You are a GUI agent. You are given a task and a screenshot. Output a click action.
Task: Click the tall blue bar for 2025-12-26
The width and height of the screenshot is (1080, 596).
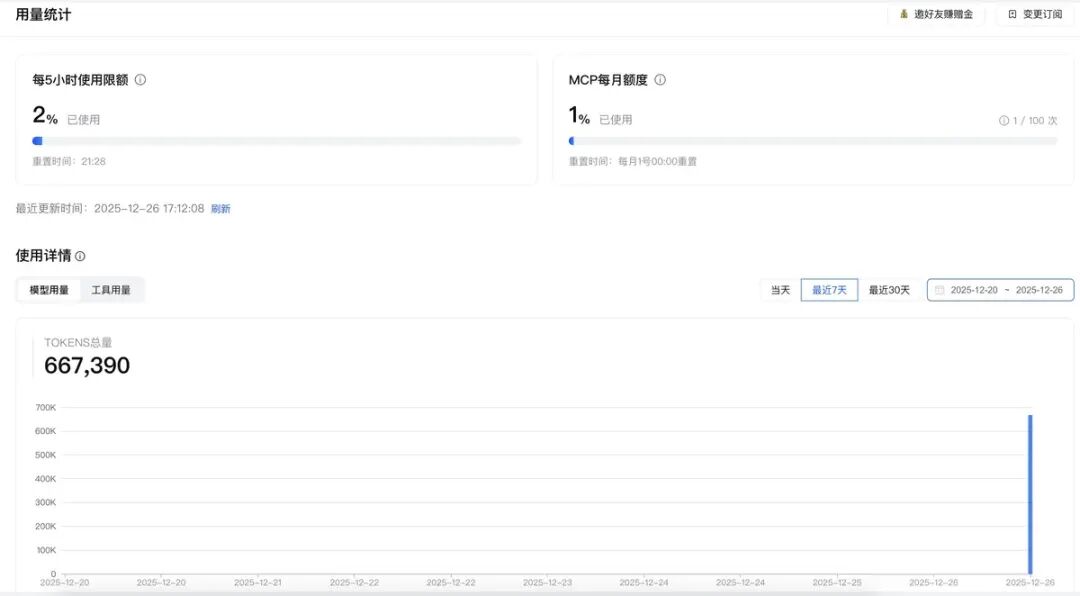tap(1031, 490)
